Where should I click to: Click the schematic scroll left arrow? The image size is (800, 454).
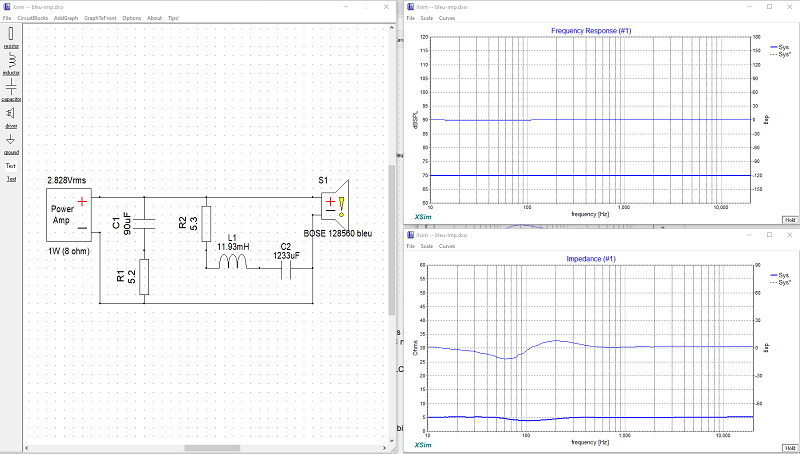[27, 448]
